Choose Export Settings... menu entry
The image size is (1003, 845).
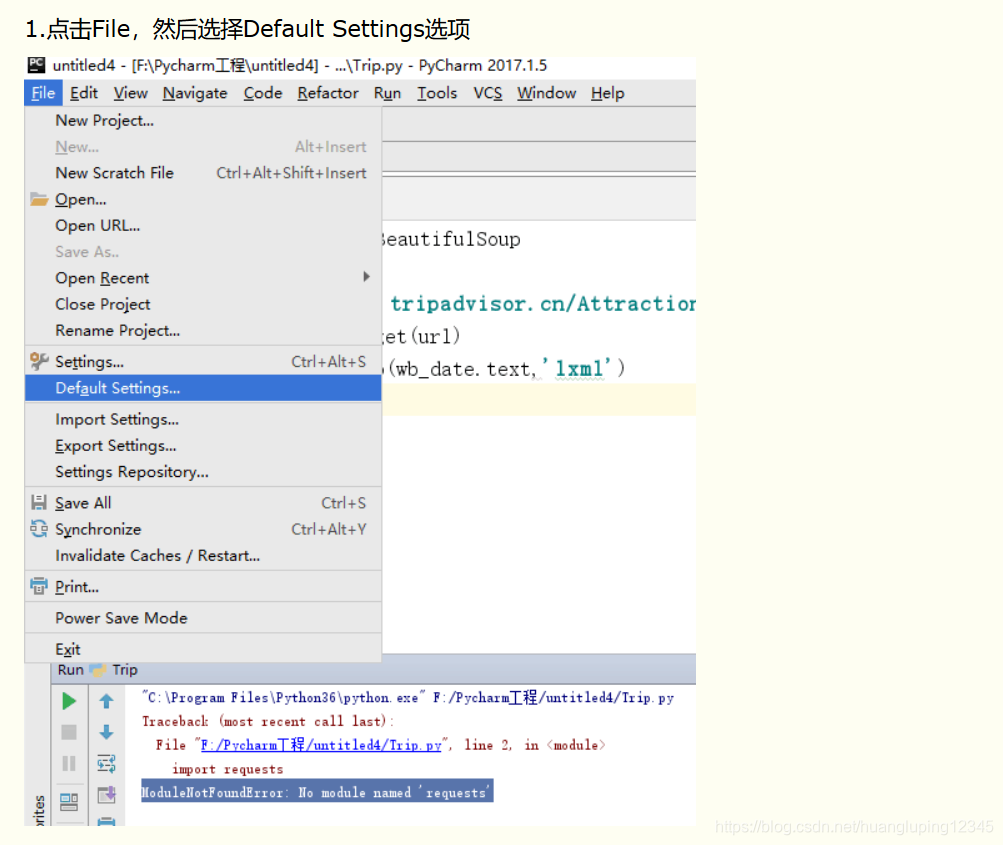pyautogui.click(x=203, y=446)
